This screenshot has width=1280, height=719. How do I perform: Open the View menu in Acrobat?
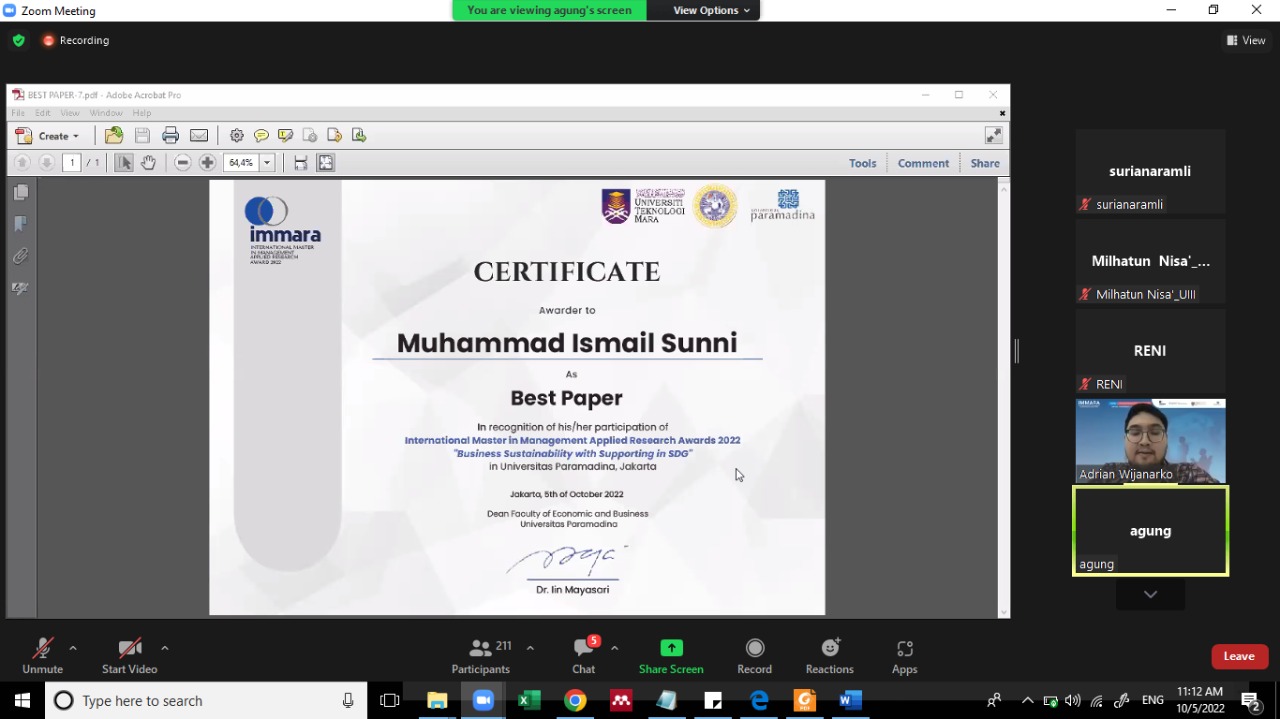tap(69, 112)
